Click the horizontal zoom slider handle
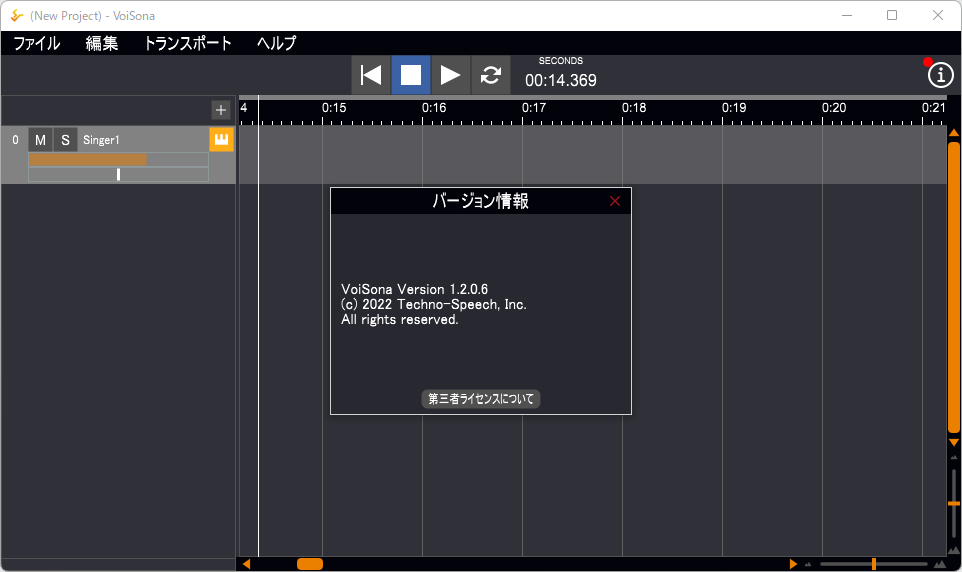The width and height of the screenshot is (962, 572). point(874,564)
